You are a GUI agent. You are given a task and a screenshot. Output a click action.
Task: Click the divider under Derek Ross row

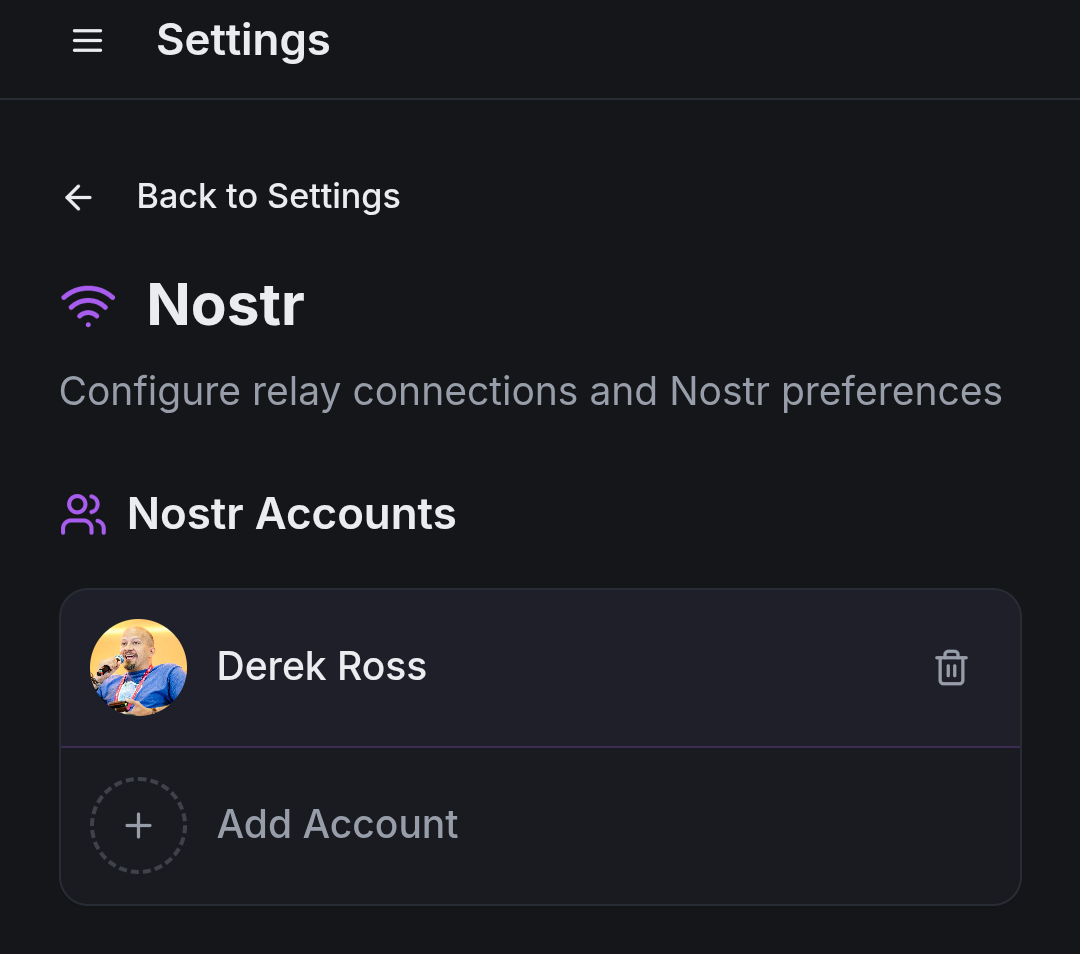(x=541, y=746)
